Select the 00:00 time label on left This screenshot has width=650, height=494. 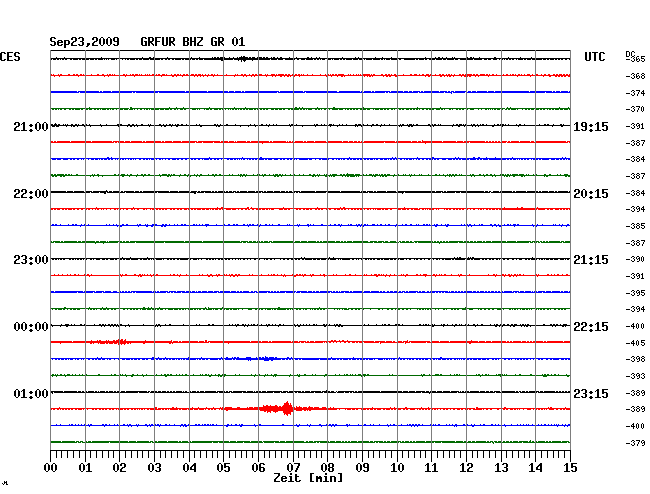31,327
